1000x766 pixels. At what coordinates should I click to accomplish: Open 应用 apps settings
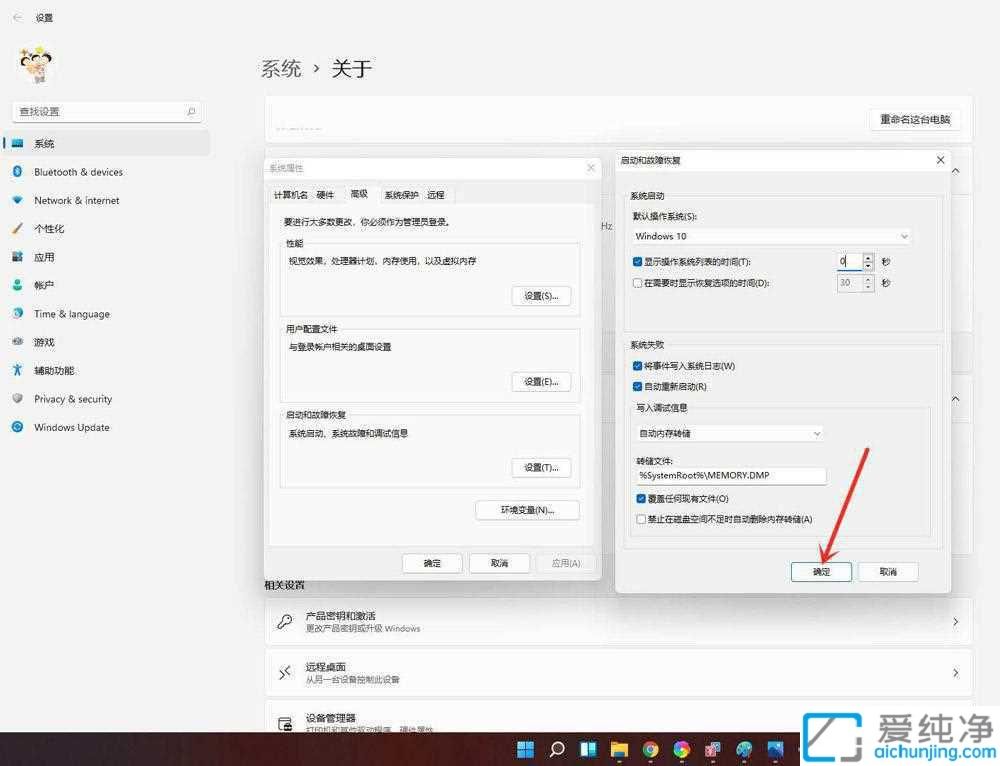coord(107,257)
